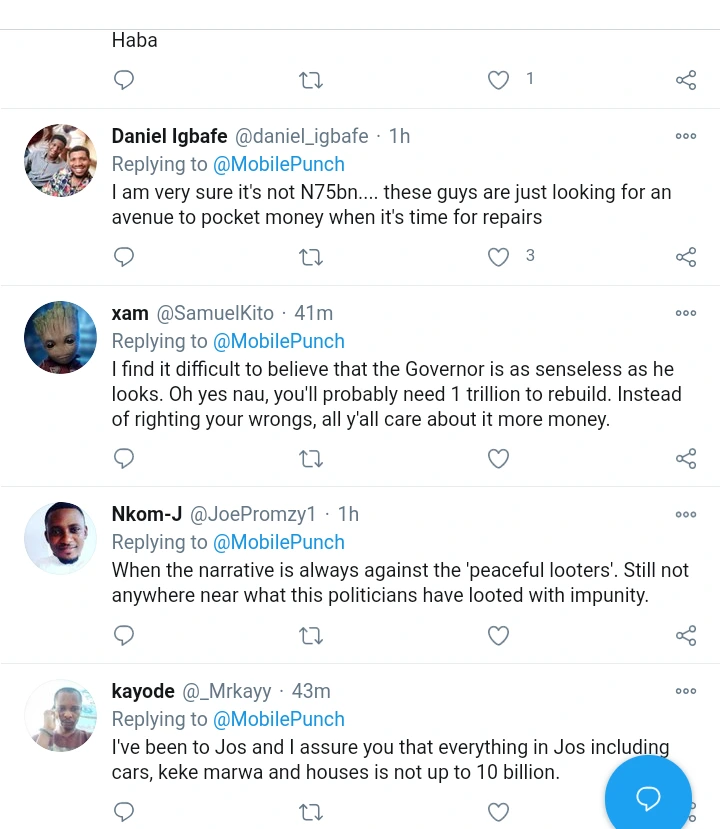Reply to Daniel Igbafe's tweet
This screenshot has width=720, height=829.
(124, 257)
